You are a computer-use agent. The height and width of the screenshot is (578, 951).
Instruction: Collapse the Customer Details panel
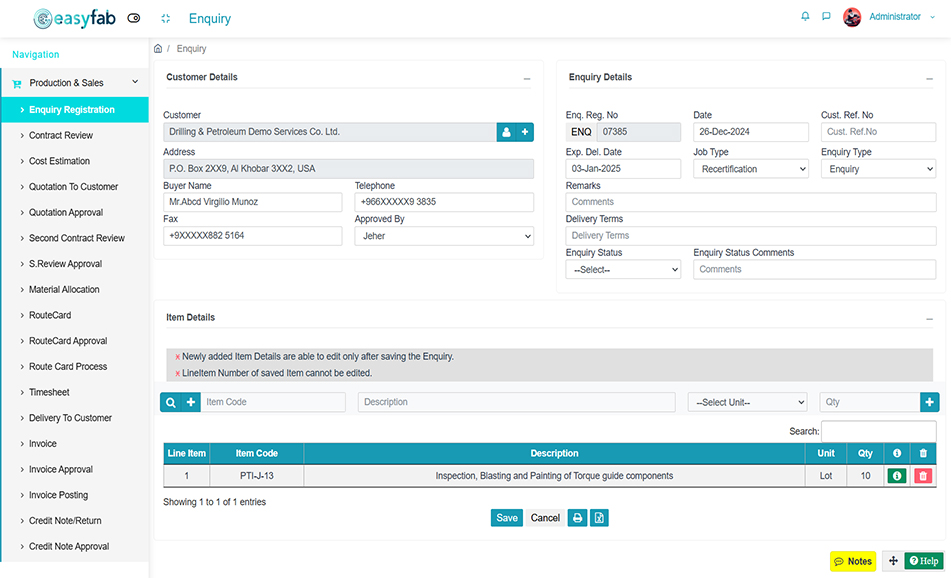pyautogui.click(x=527, y=78)
